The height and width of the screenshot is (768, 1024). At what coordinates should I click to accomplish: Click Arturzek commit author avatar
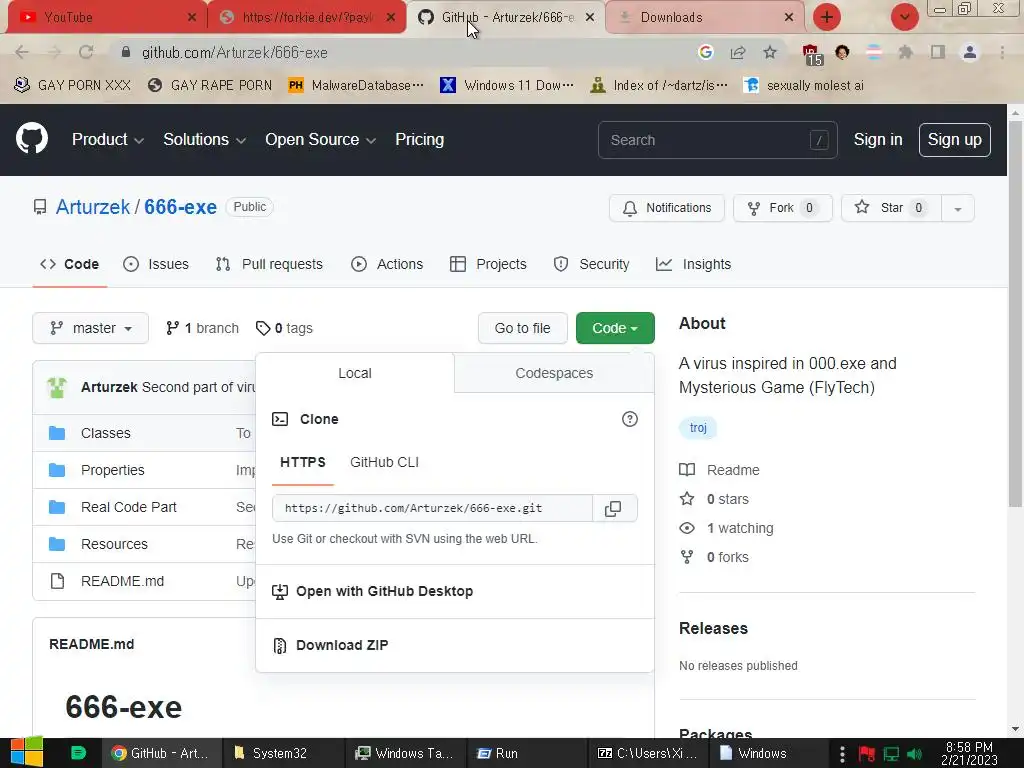click(x=57, y=387)
